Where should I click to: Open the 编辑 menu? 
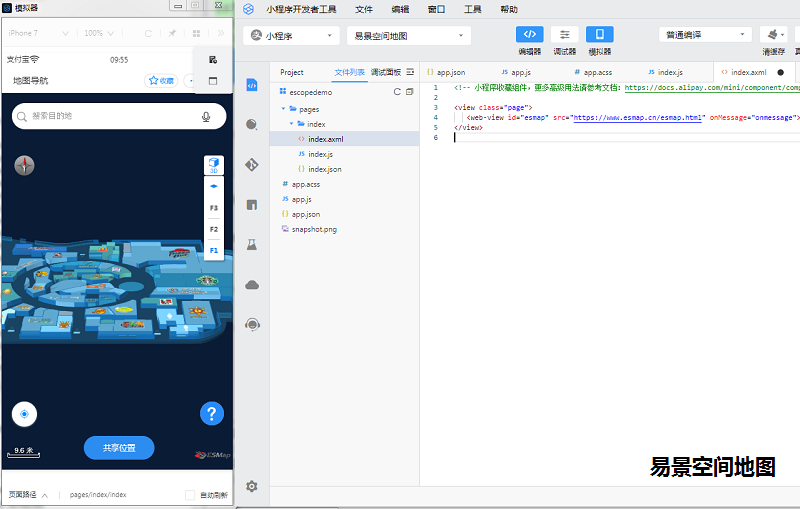click(x=400, y=9)
